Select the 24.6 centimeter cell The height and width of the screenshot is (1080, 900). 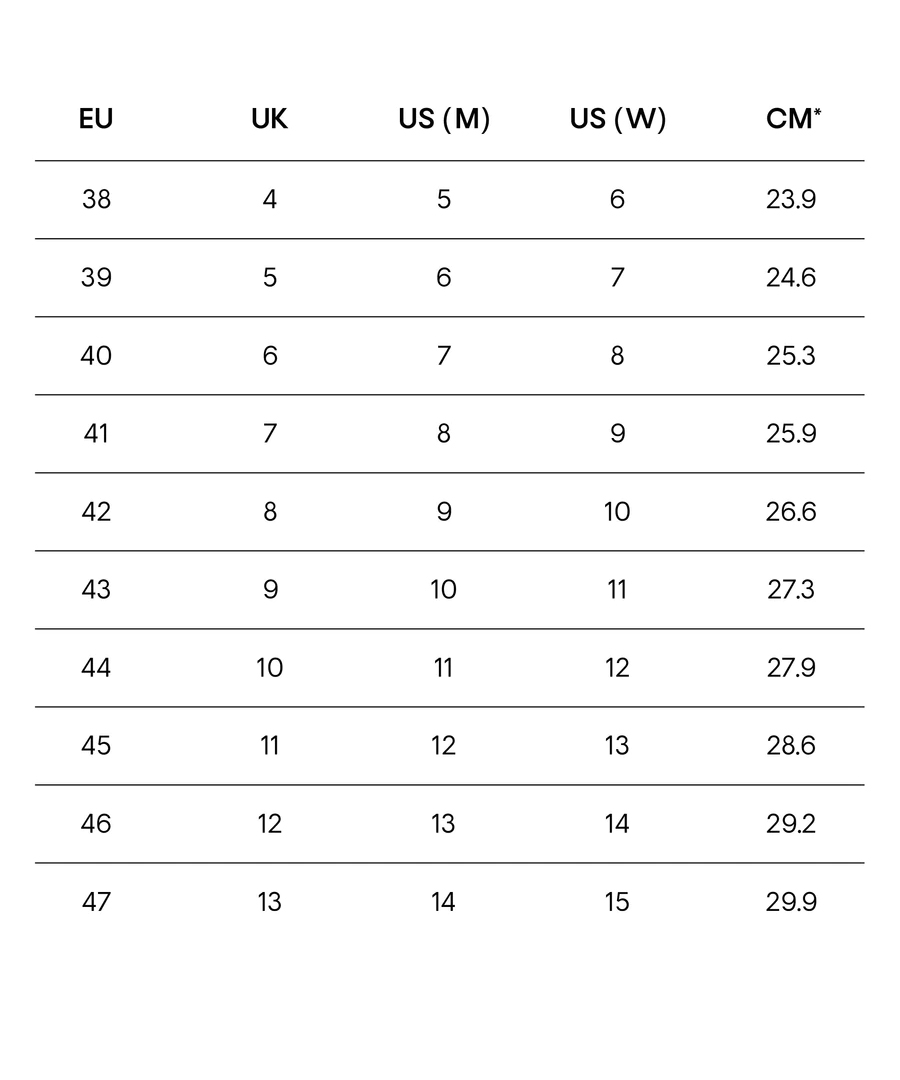coord(791,277)
